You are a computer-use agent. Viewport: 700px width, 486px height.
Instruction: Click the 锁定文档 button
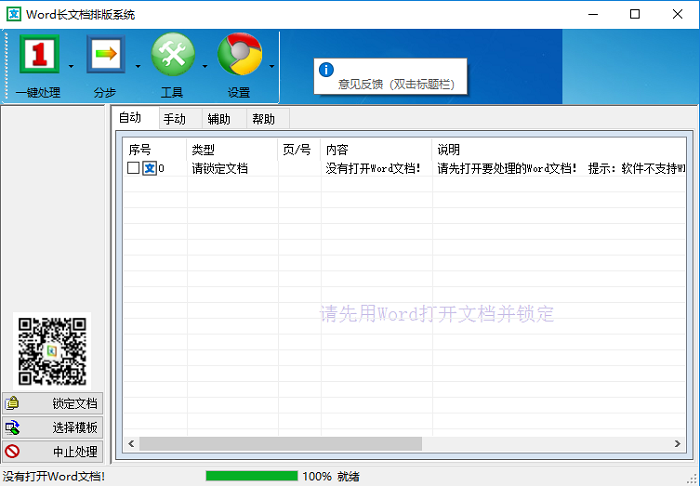click(53, 403)
